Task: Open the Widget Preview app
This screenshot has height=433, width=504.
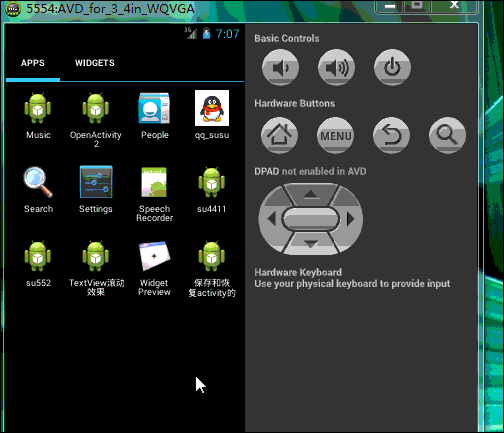Action: (154, 268)
